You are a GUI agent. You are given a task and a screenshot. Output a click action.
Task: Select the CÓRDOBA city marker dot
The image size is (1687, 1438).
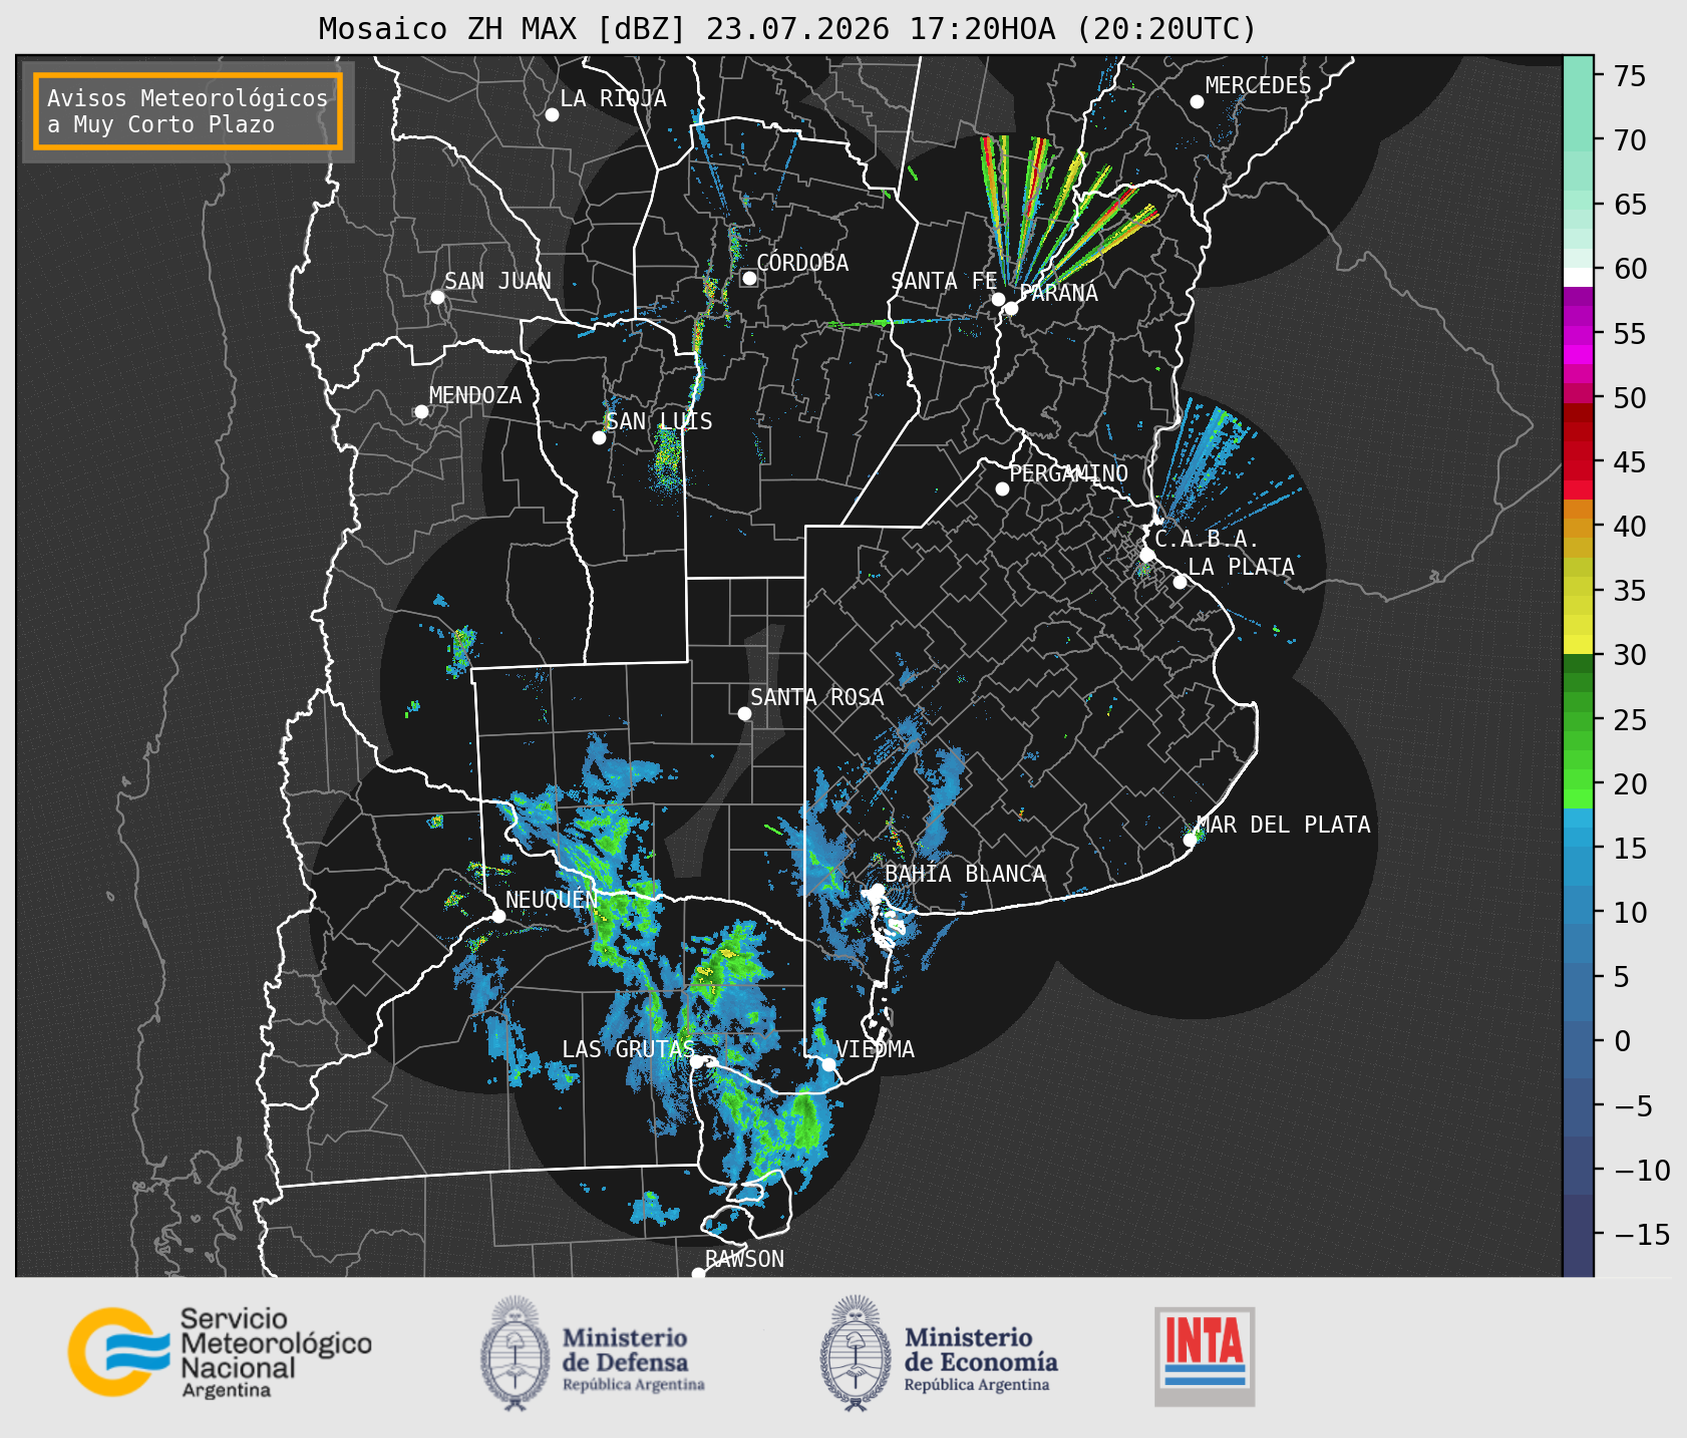749,278
